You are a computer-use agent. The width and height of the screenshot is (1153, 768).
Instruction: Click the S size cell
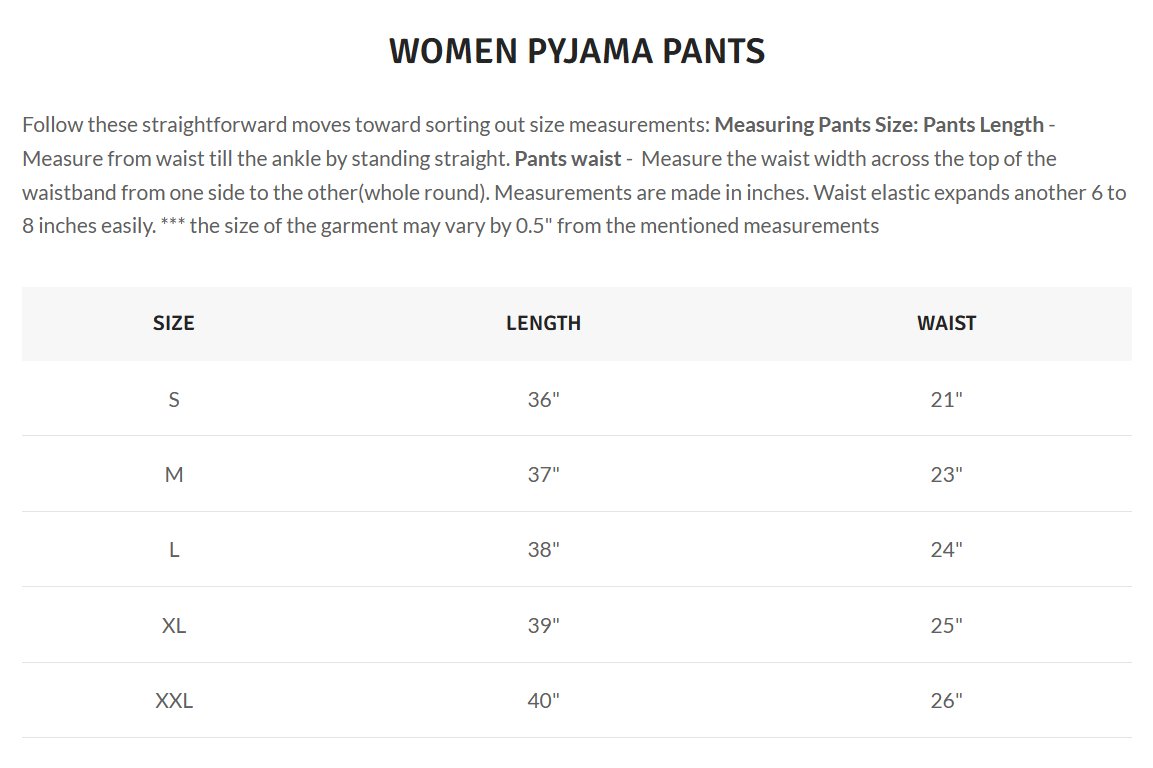tap(174, 399)
